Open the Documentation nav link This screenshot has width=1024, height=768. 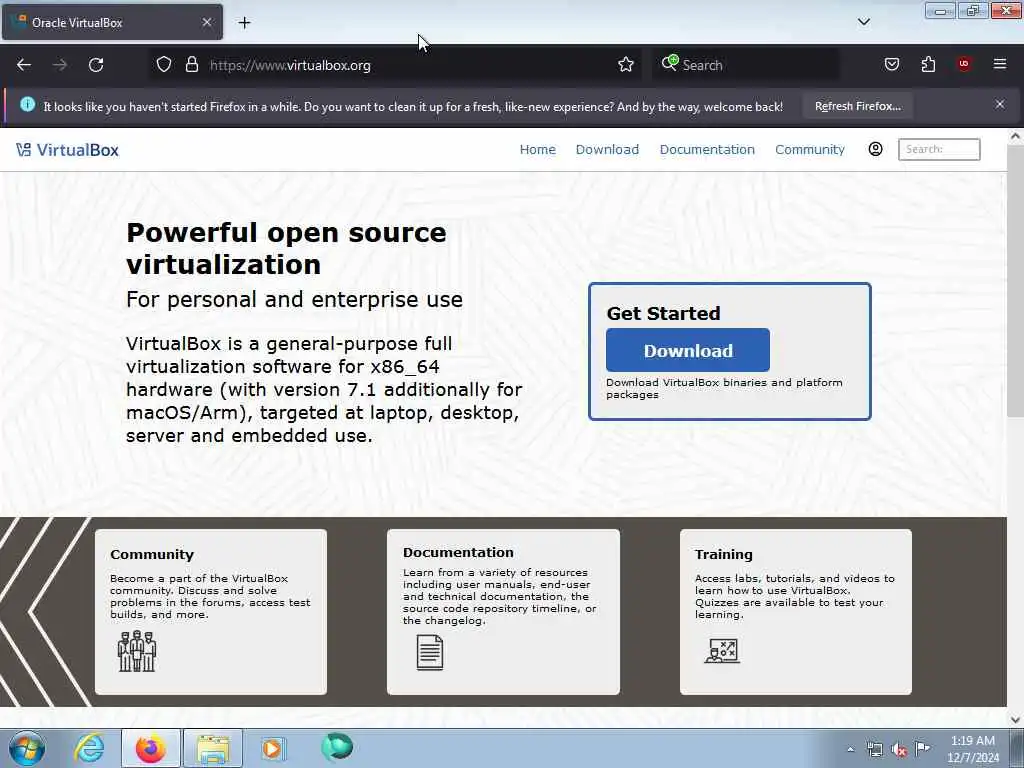[x=707, y=150]
